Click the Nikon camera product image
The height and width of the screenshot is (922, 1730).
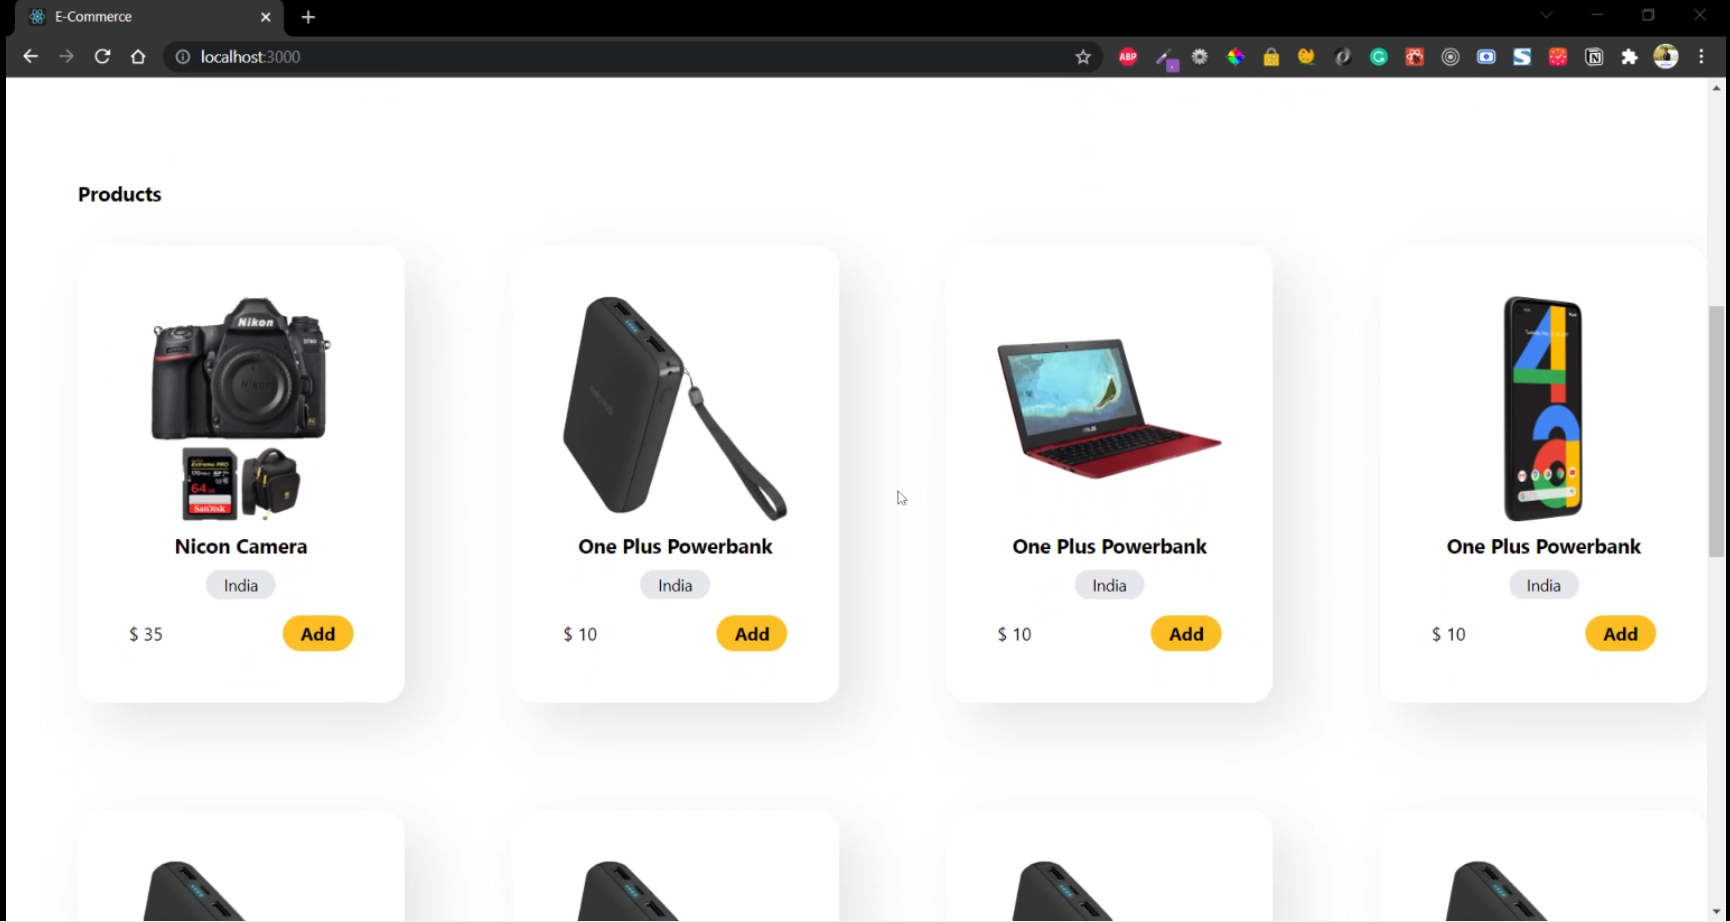(x=241, y=409)
